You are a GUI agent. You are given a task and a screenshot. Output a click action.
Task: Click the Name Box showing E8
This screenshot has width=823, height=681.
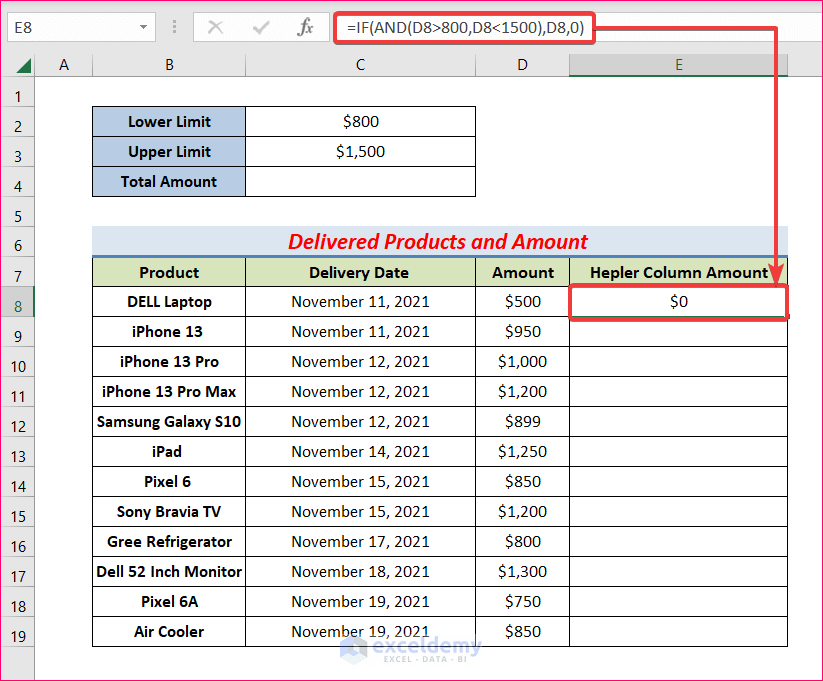coord(81,27)
